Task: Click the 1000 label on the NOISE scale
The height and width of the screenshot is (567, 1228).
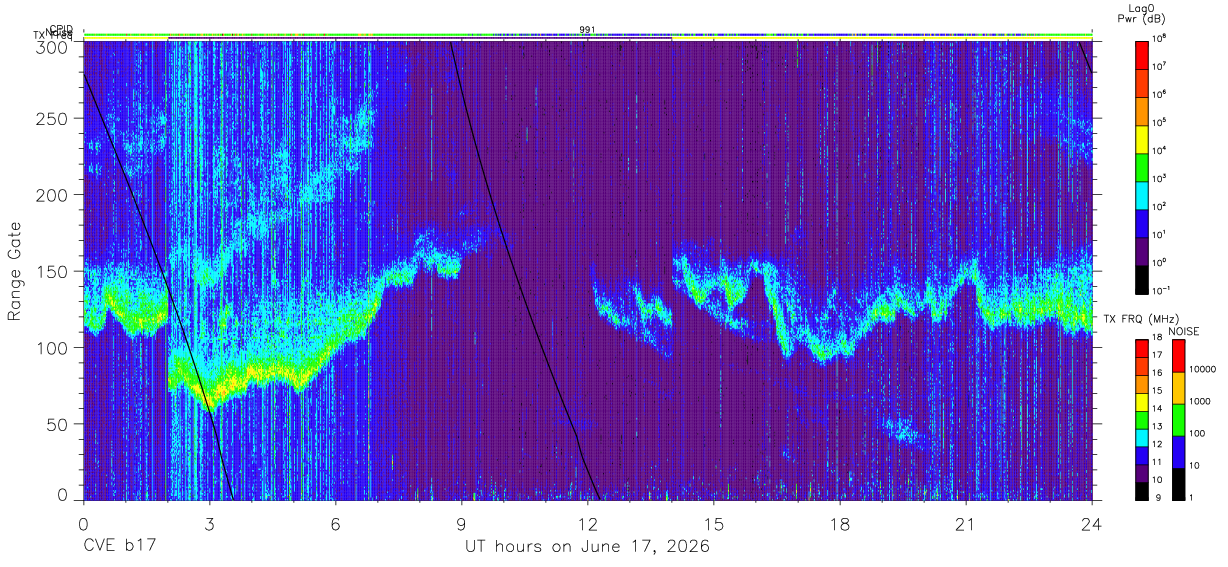Action: click(x=1202, y=401)
